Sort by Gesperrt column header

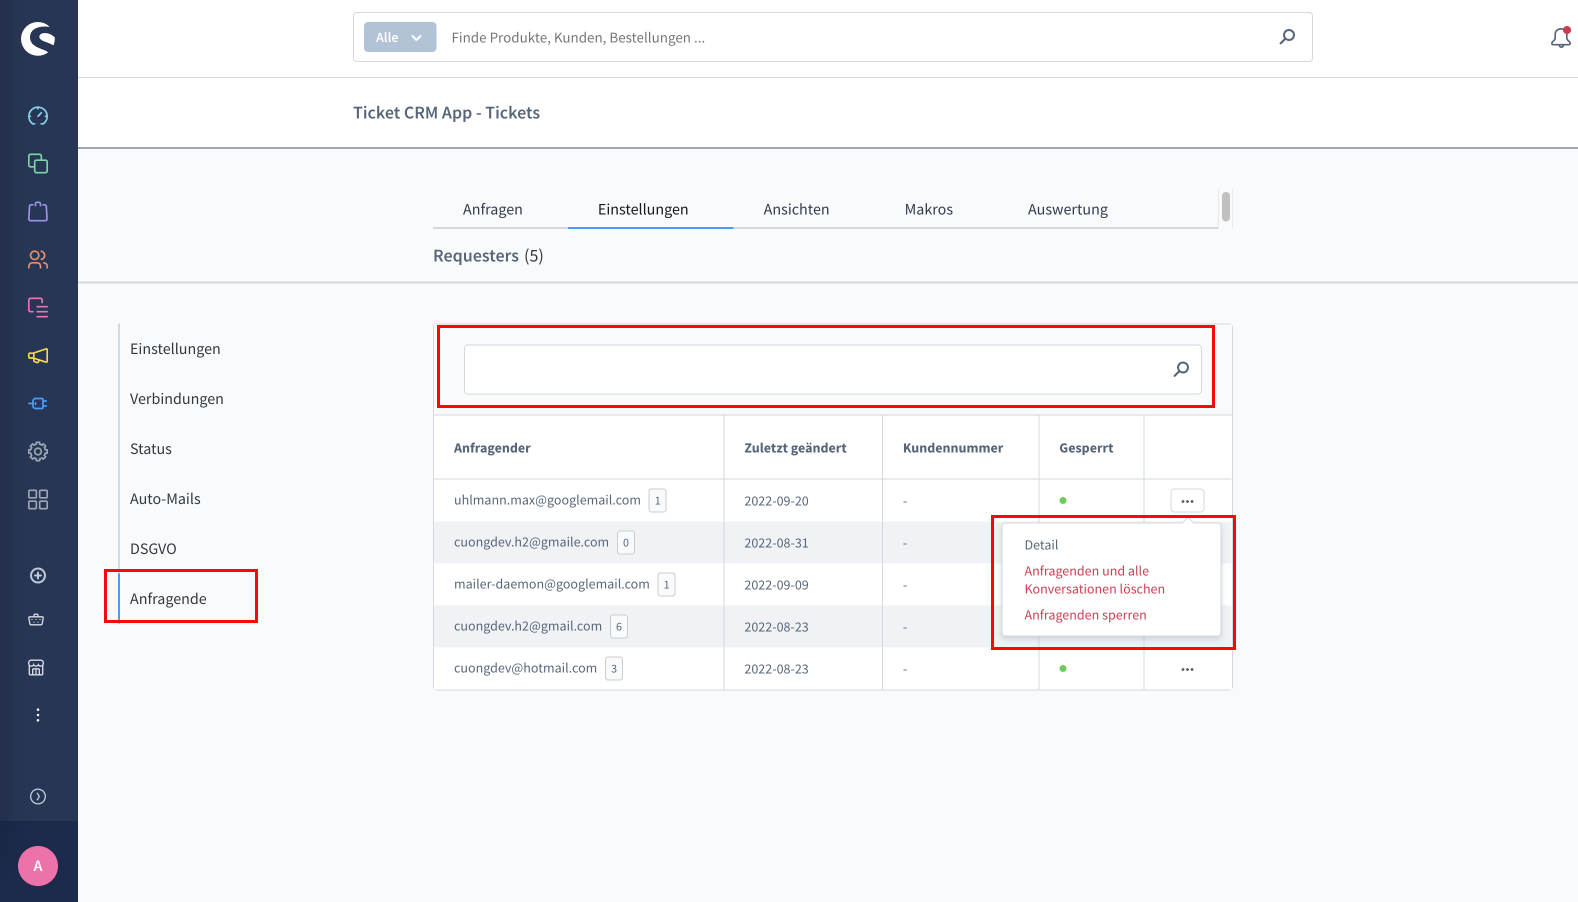point(1086,448)
